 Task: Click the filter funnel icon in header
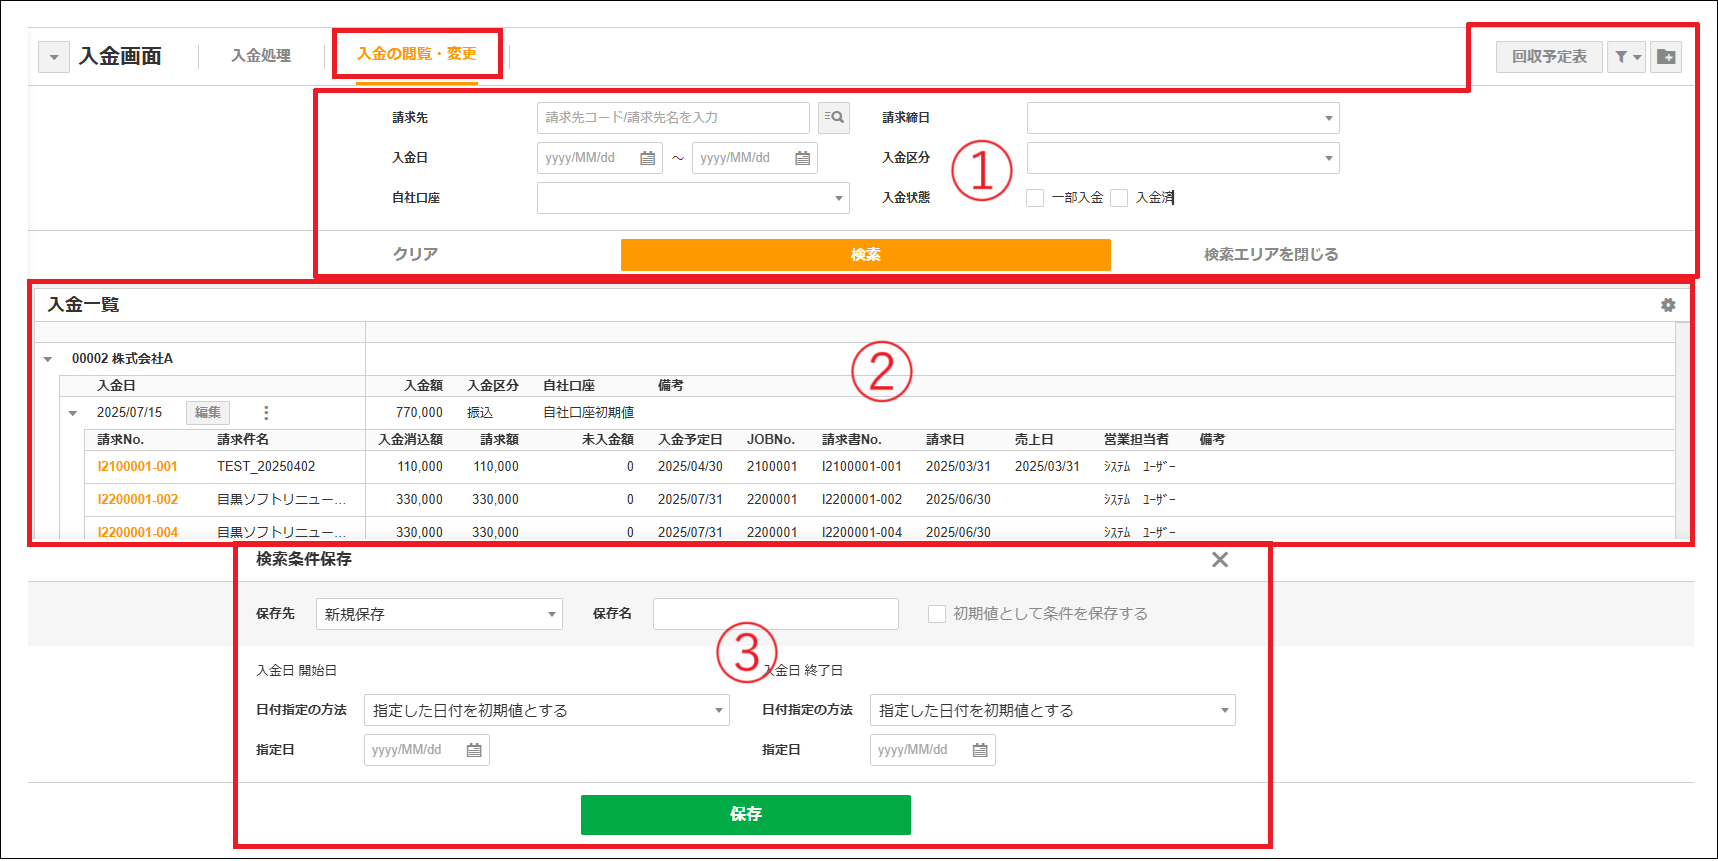click(1625, 57)
